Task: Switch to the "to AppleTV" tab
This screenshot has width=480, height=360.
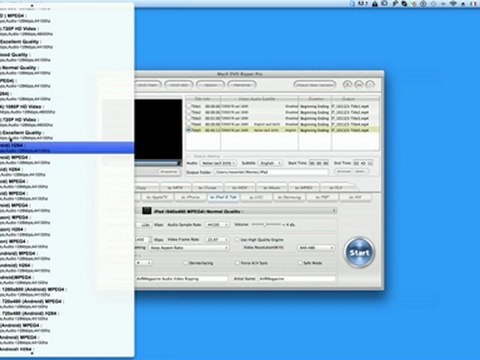Action: pyautogui.click(x=157, y=197)
